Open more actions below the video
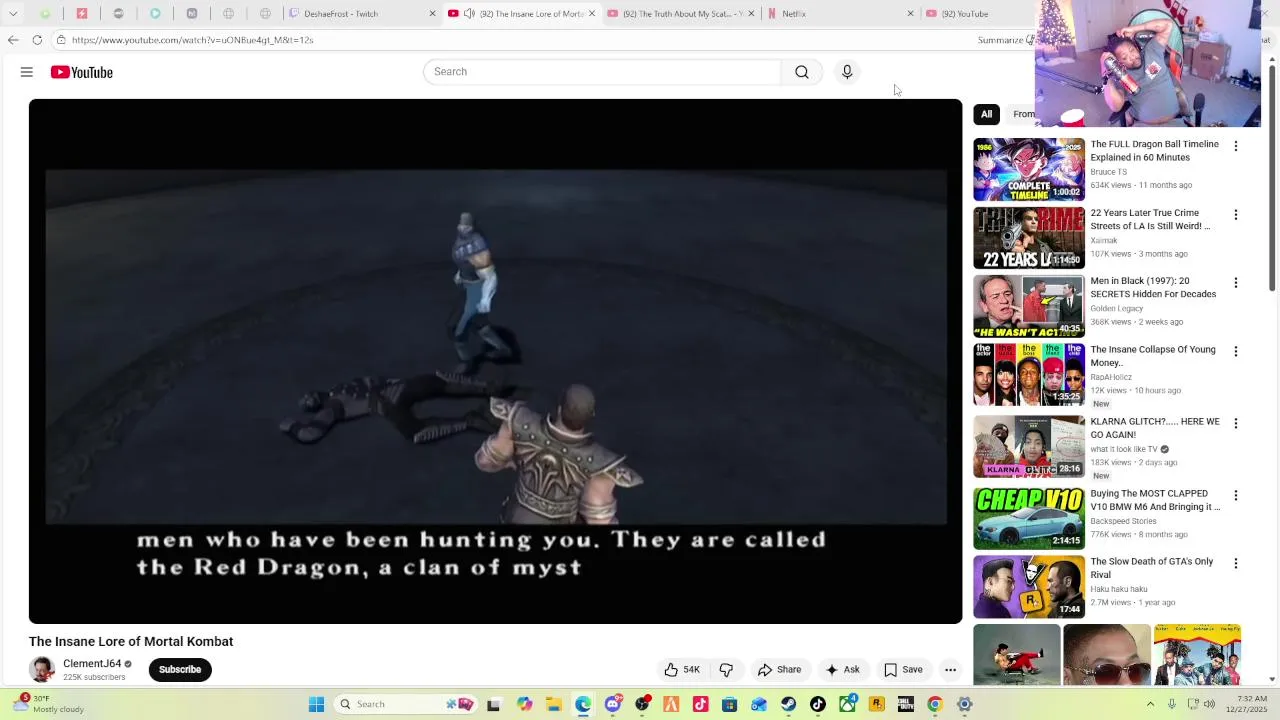The width and height of the screenshot is (1280, 720). click(x=951, y=670)
